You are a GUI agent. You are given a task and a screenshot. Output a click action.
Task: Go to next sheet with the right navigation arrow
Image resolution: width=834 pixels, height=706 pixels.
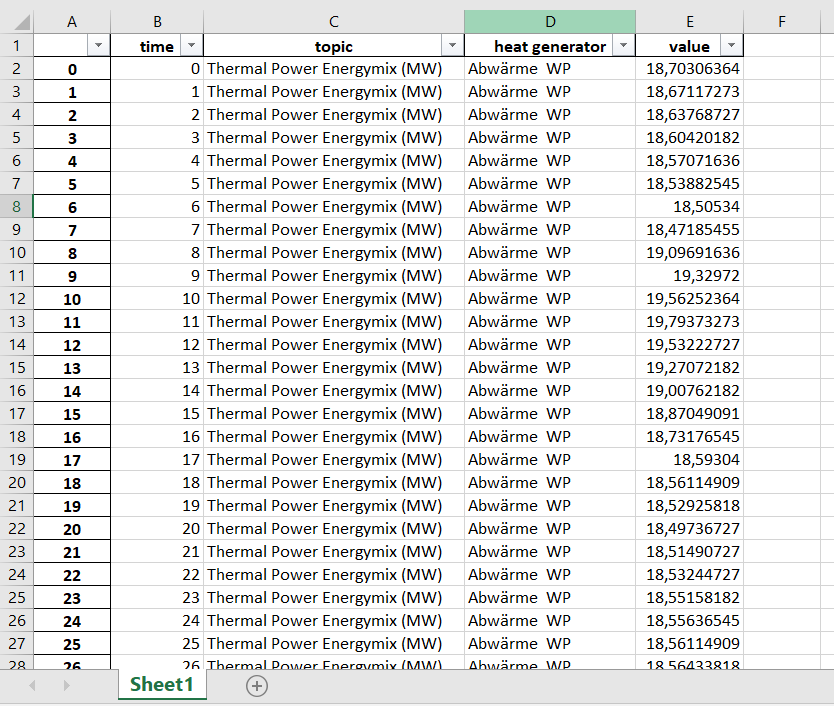[66, 685]
